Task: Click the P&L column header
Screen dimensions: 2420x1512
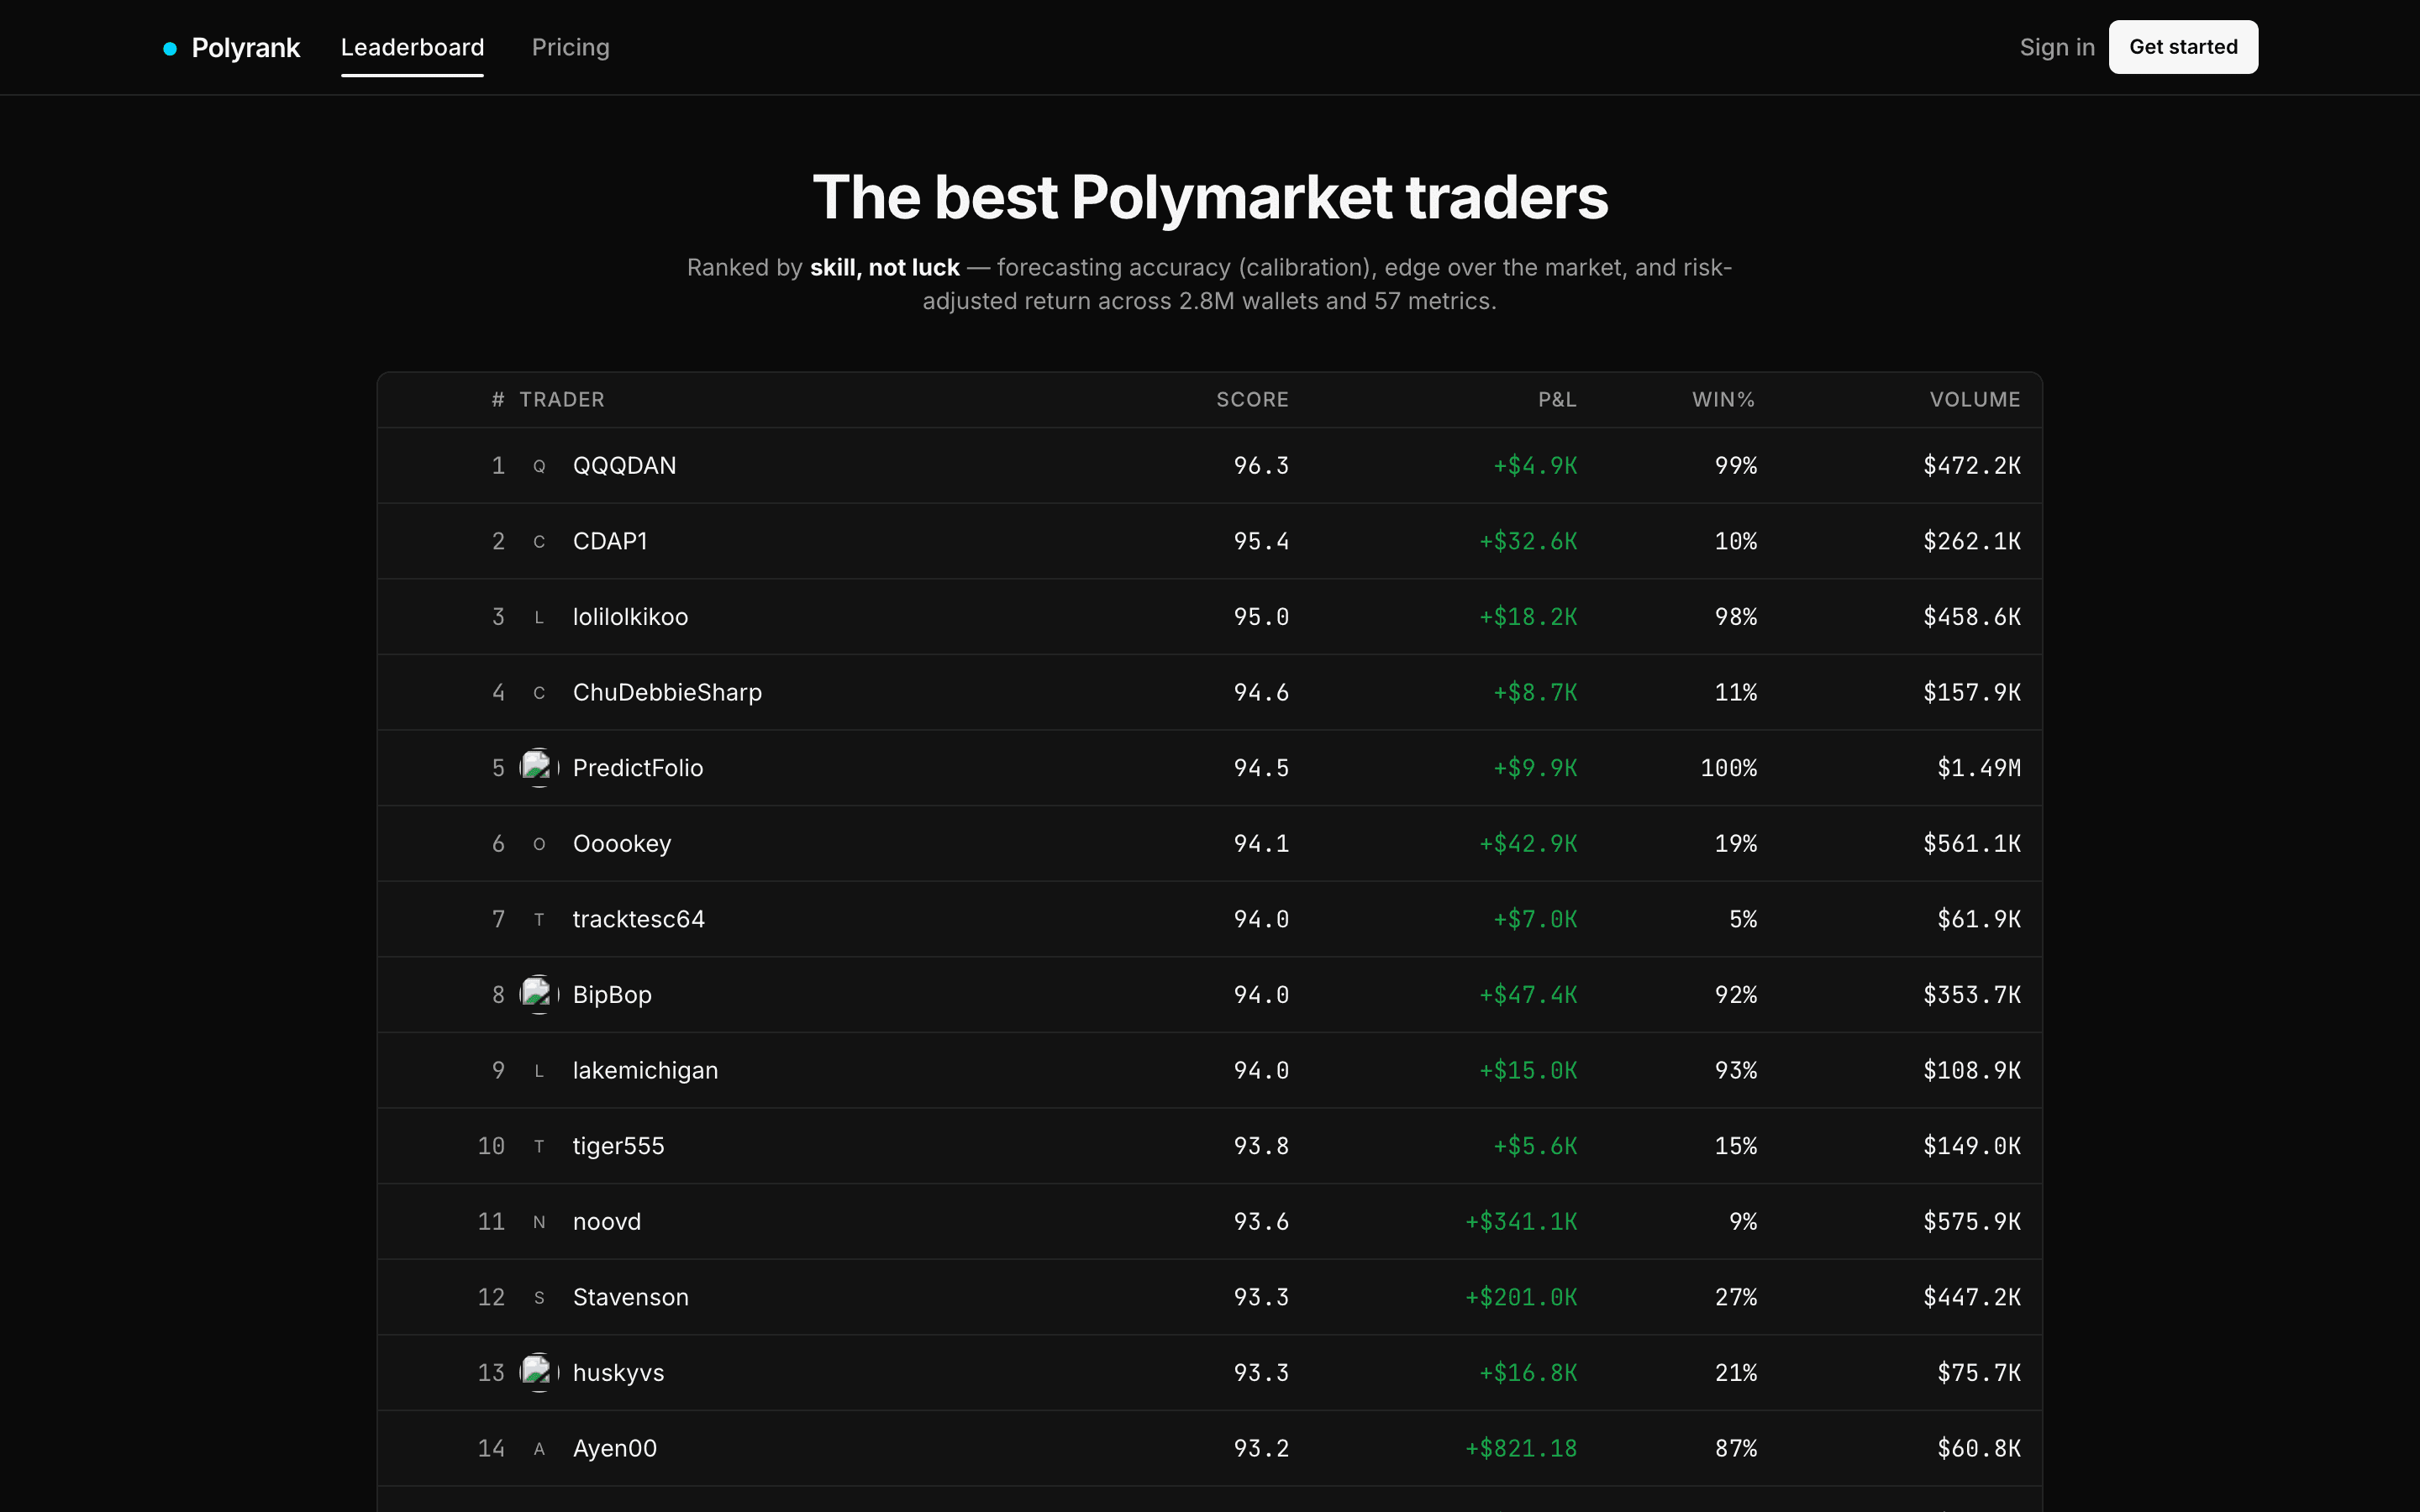Action: point(1557,400)
